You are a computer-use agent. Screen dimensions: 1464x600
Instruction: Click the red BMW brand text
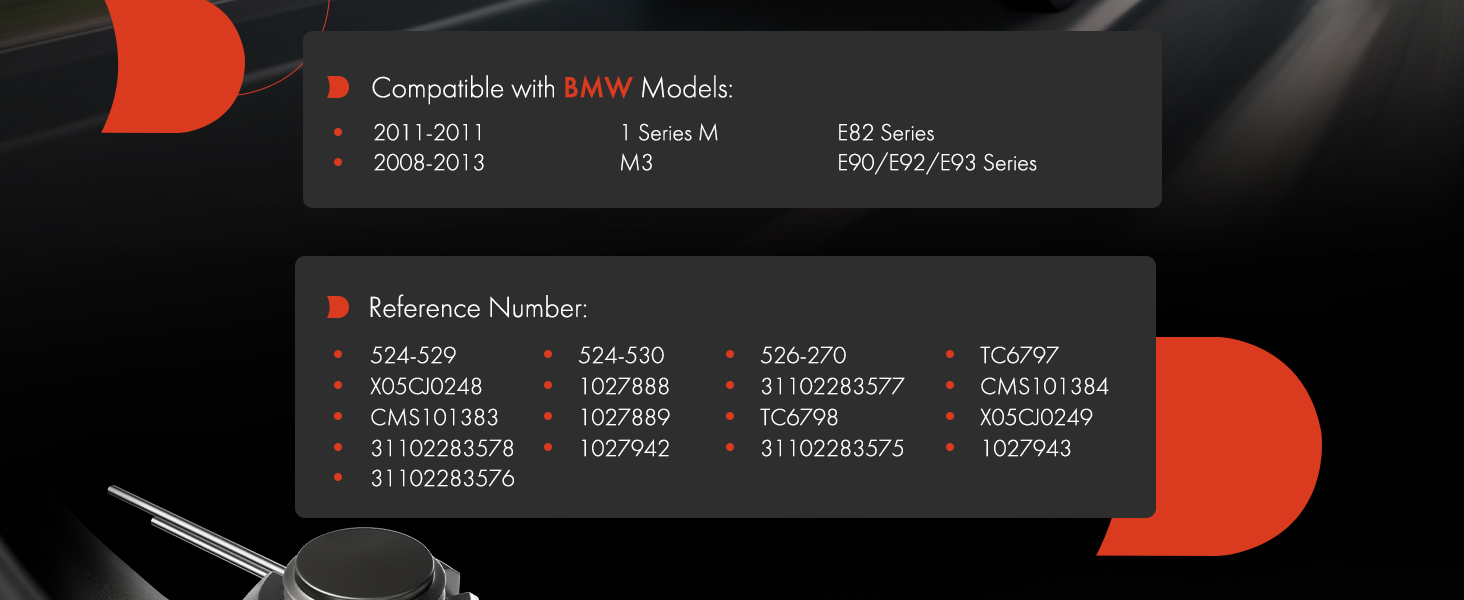(x=598, y=88)
